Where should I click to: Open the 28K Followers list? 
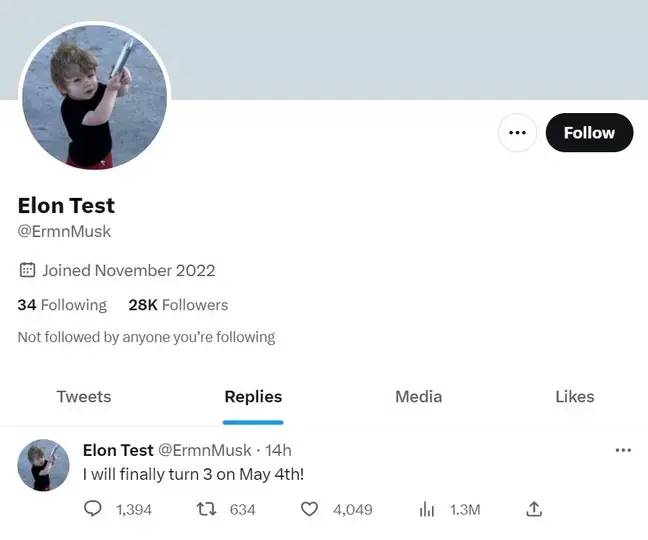[178, 305]
